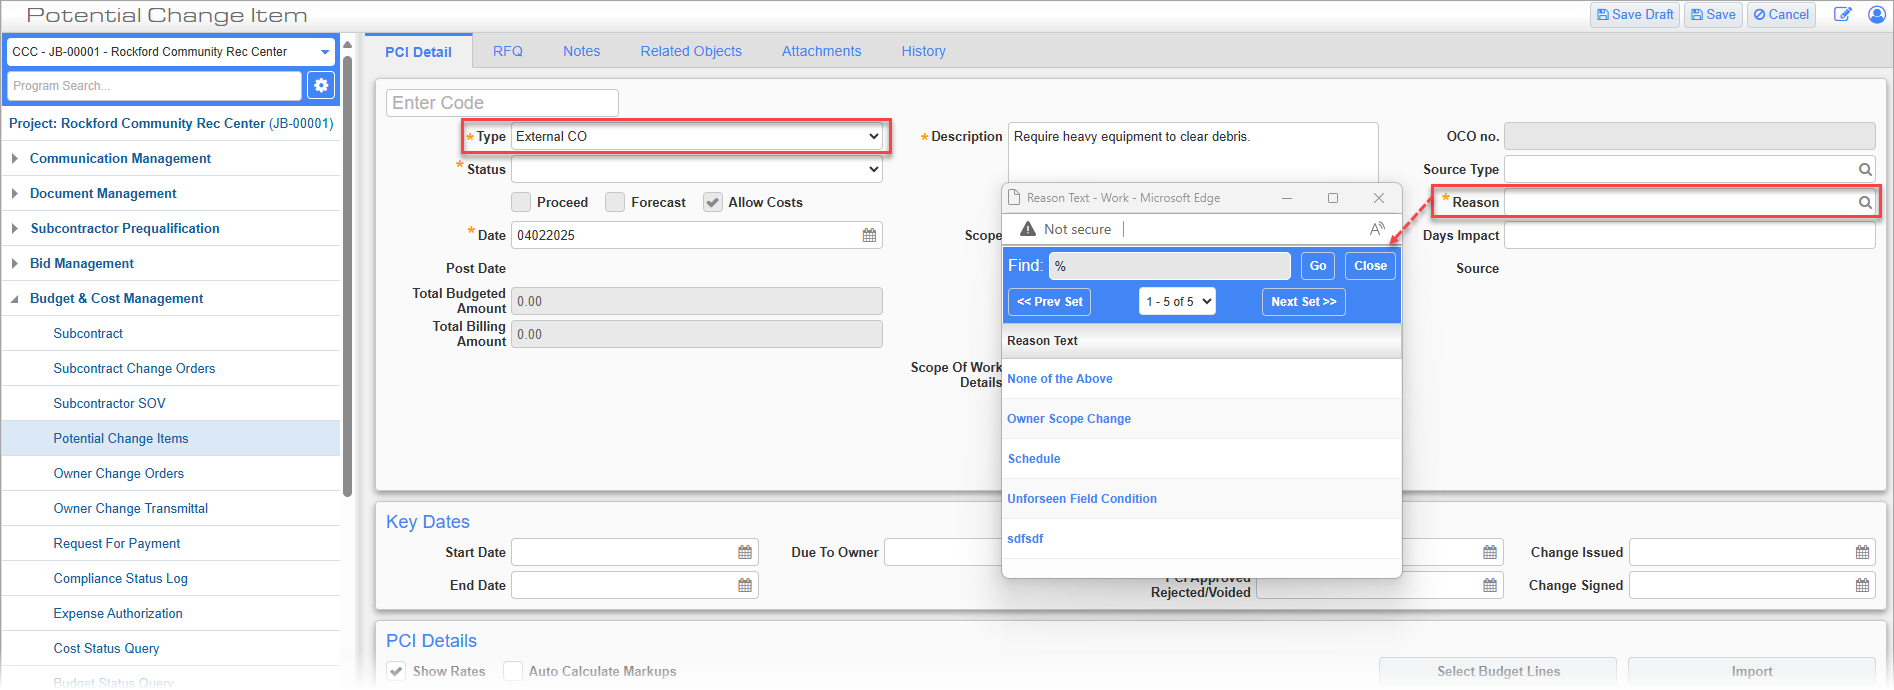This screenshot has height=690, width=1894.
Task: Open the Change Issued calendar icon
Action: (x=1862, y=552)
